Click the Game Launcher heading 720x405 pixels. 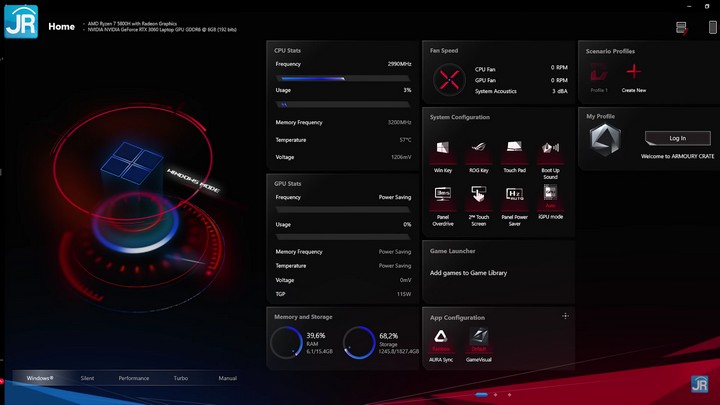pos(452,251)
